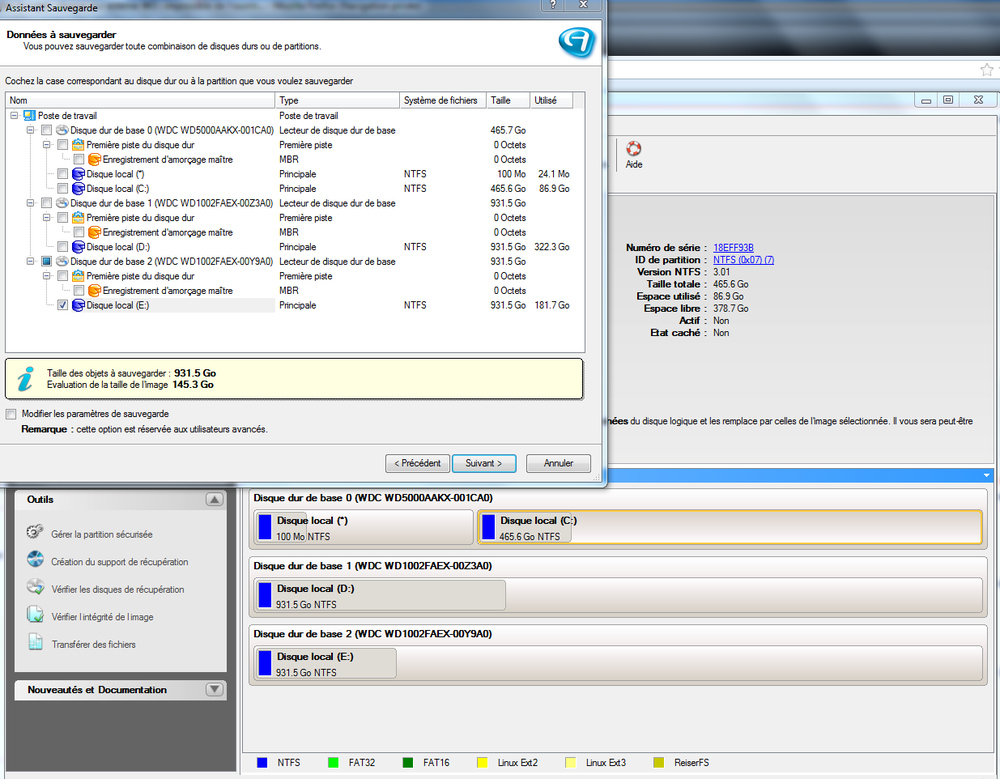Image resolution: width=1000 pixels, height=779 pixels.
Task: Click the blue Disque local (D:) icon in tree
Action: coord(77,247)
